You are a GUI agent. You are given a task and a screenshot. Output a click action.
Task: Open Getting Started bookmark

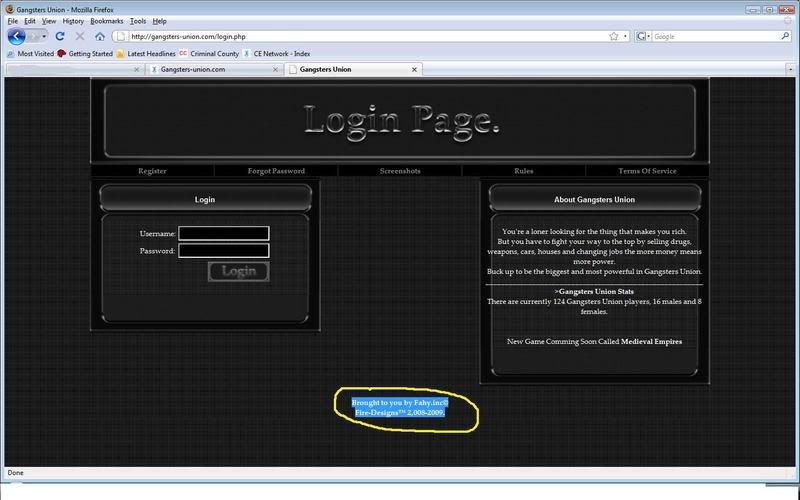click(x=84, y=53)
